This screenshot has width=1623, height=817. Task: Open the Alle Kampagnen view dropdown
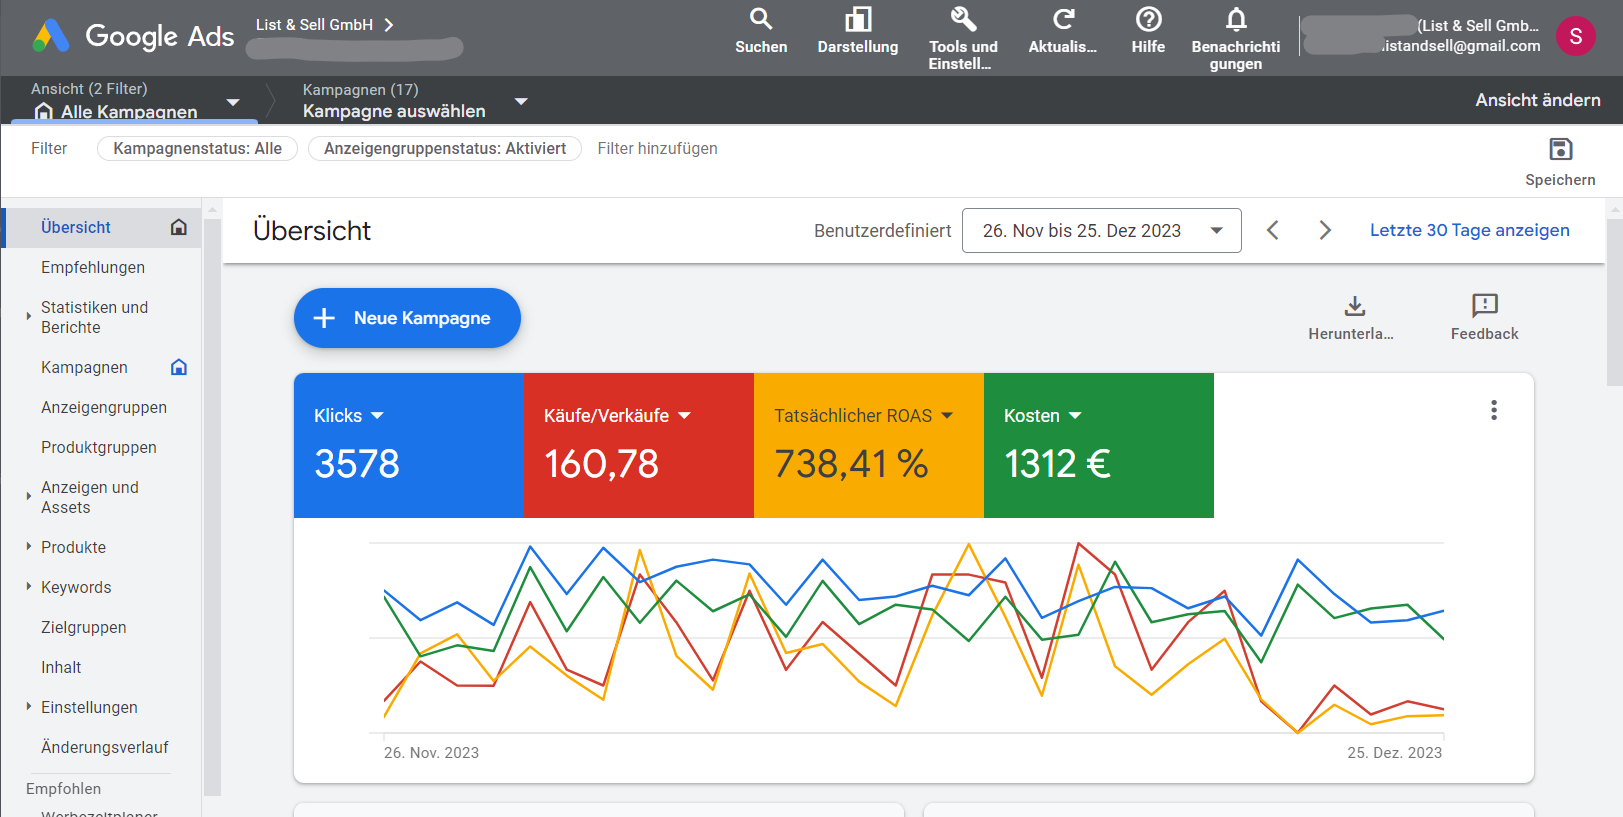[x=233, y=102]
